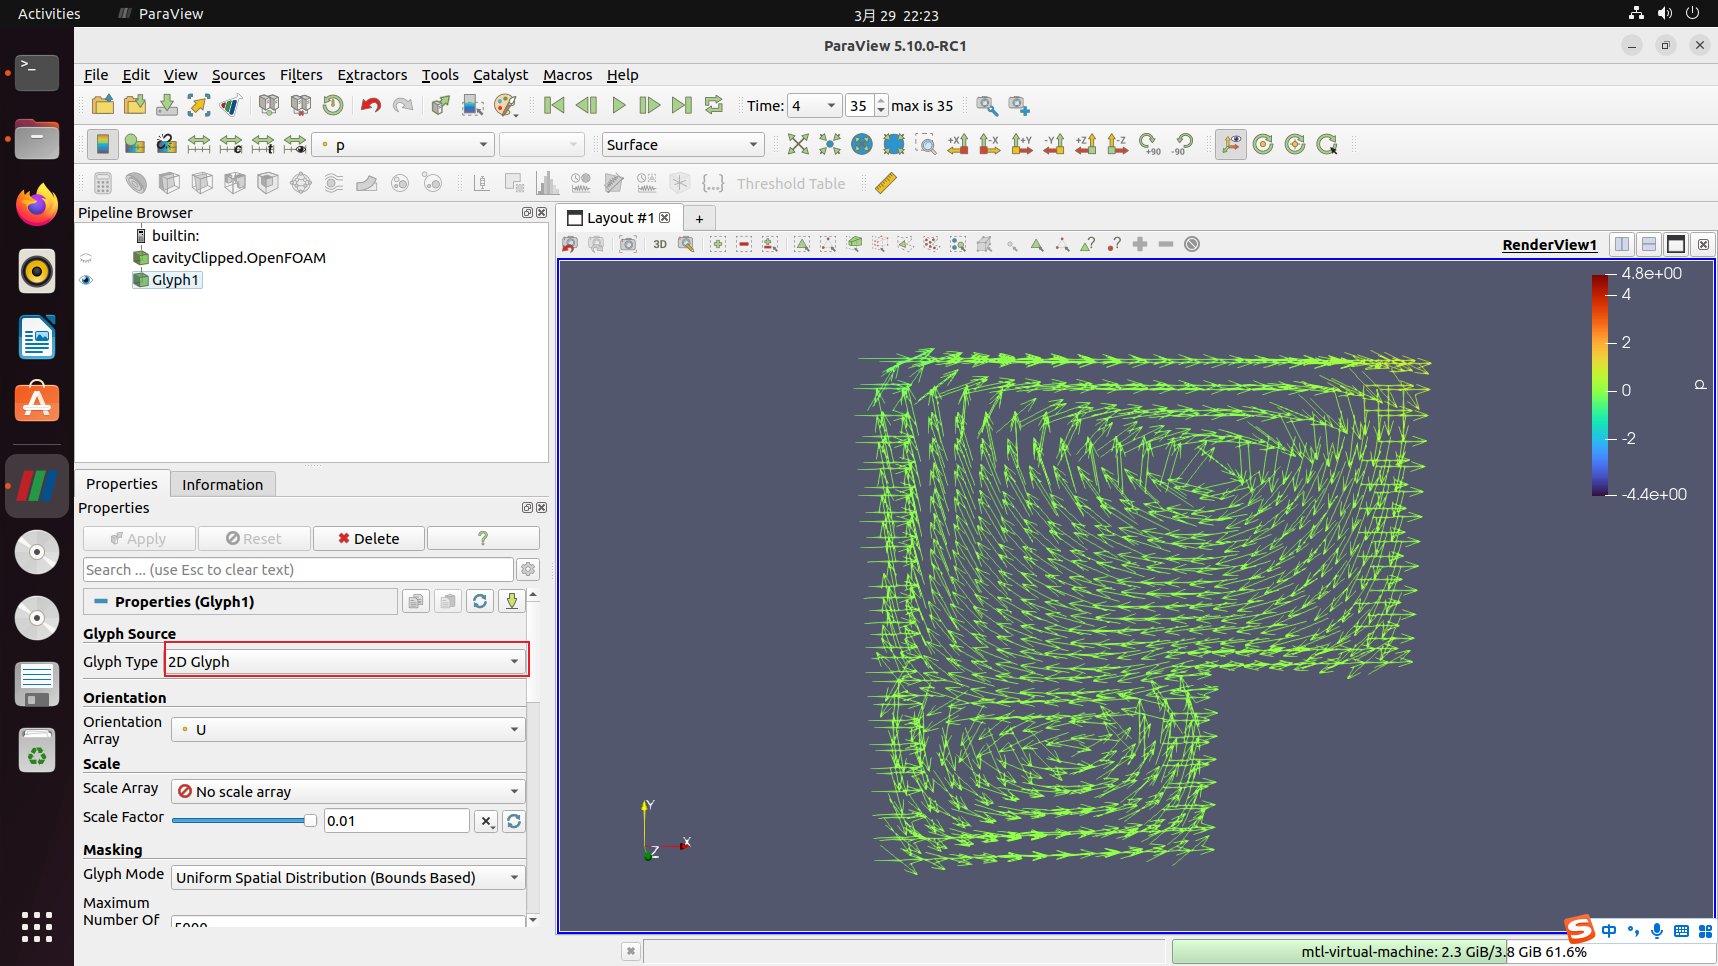Open Show Applications grid in dock
This screenshot has height=966, width=1718.
[x=37, y=926]
